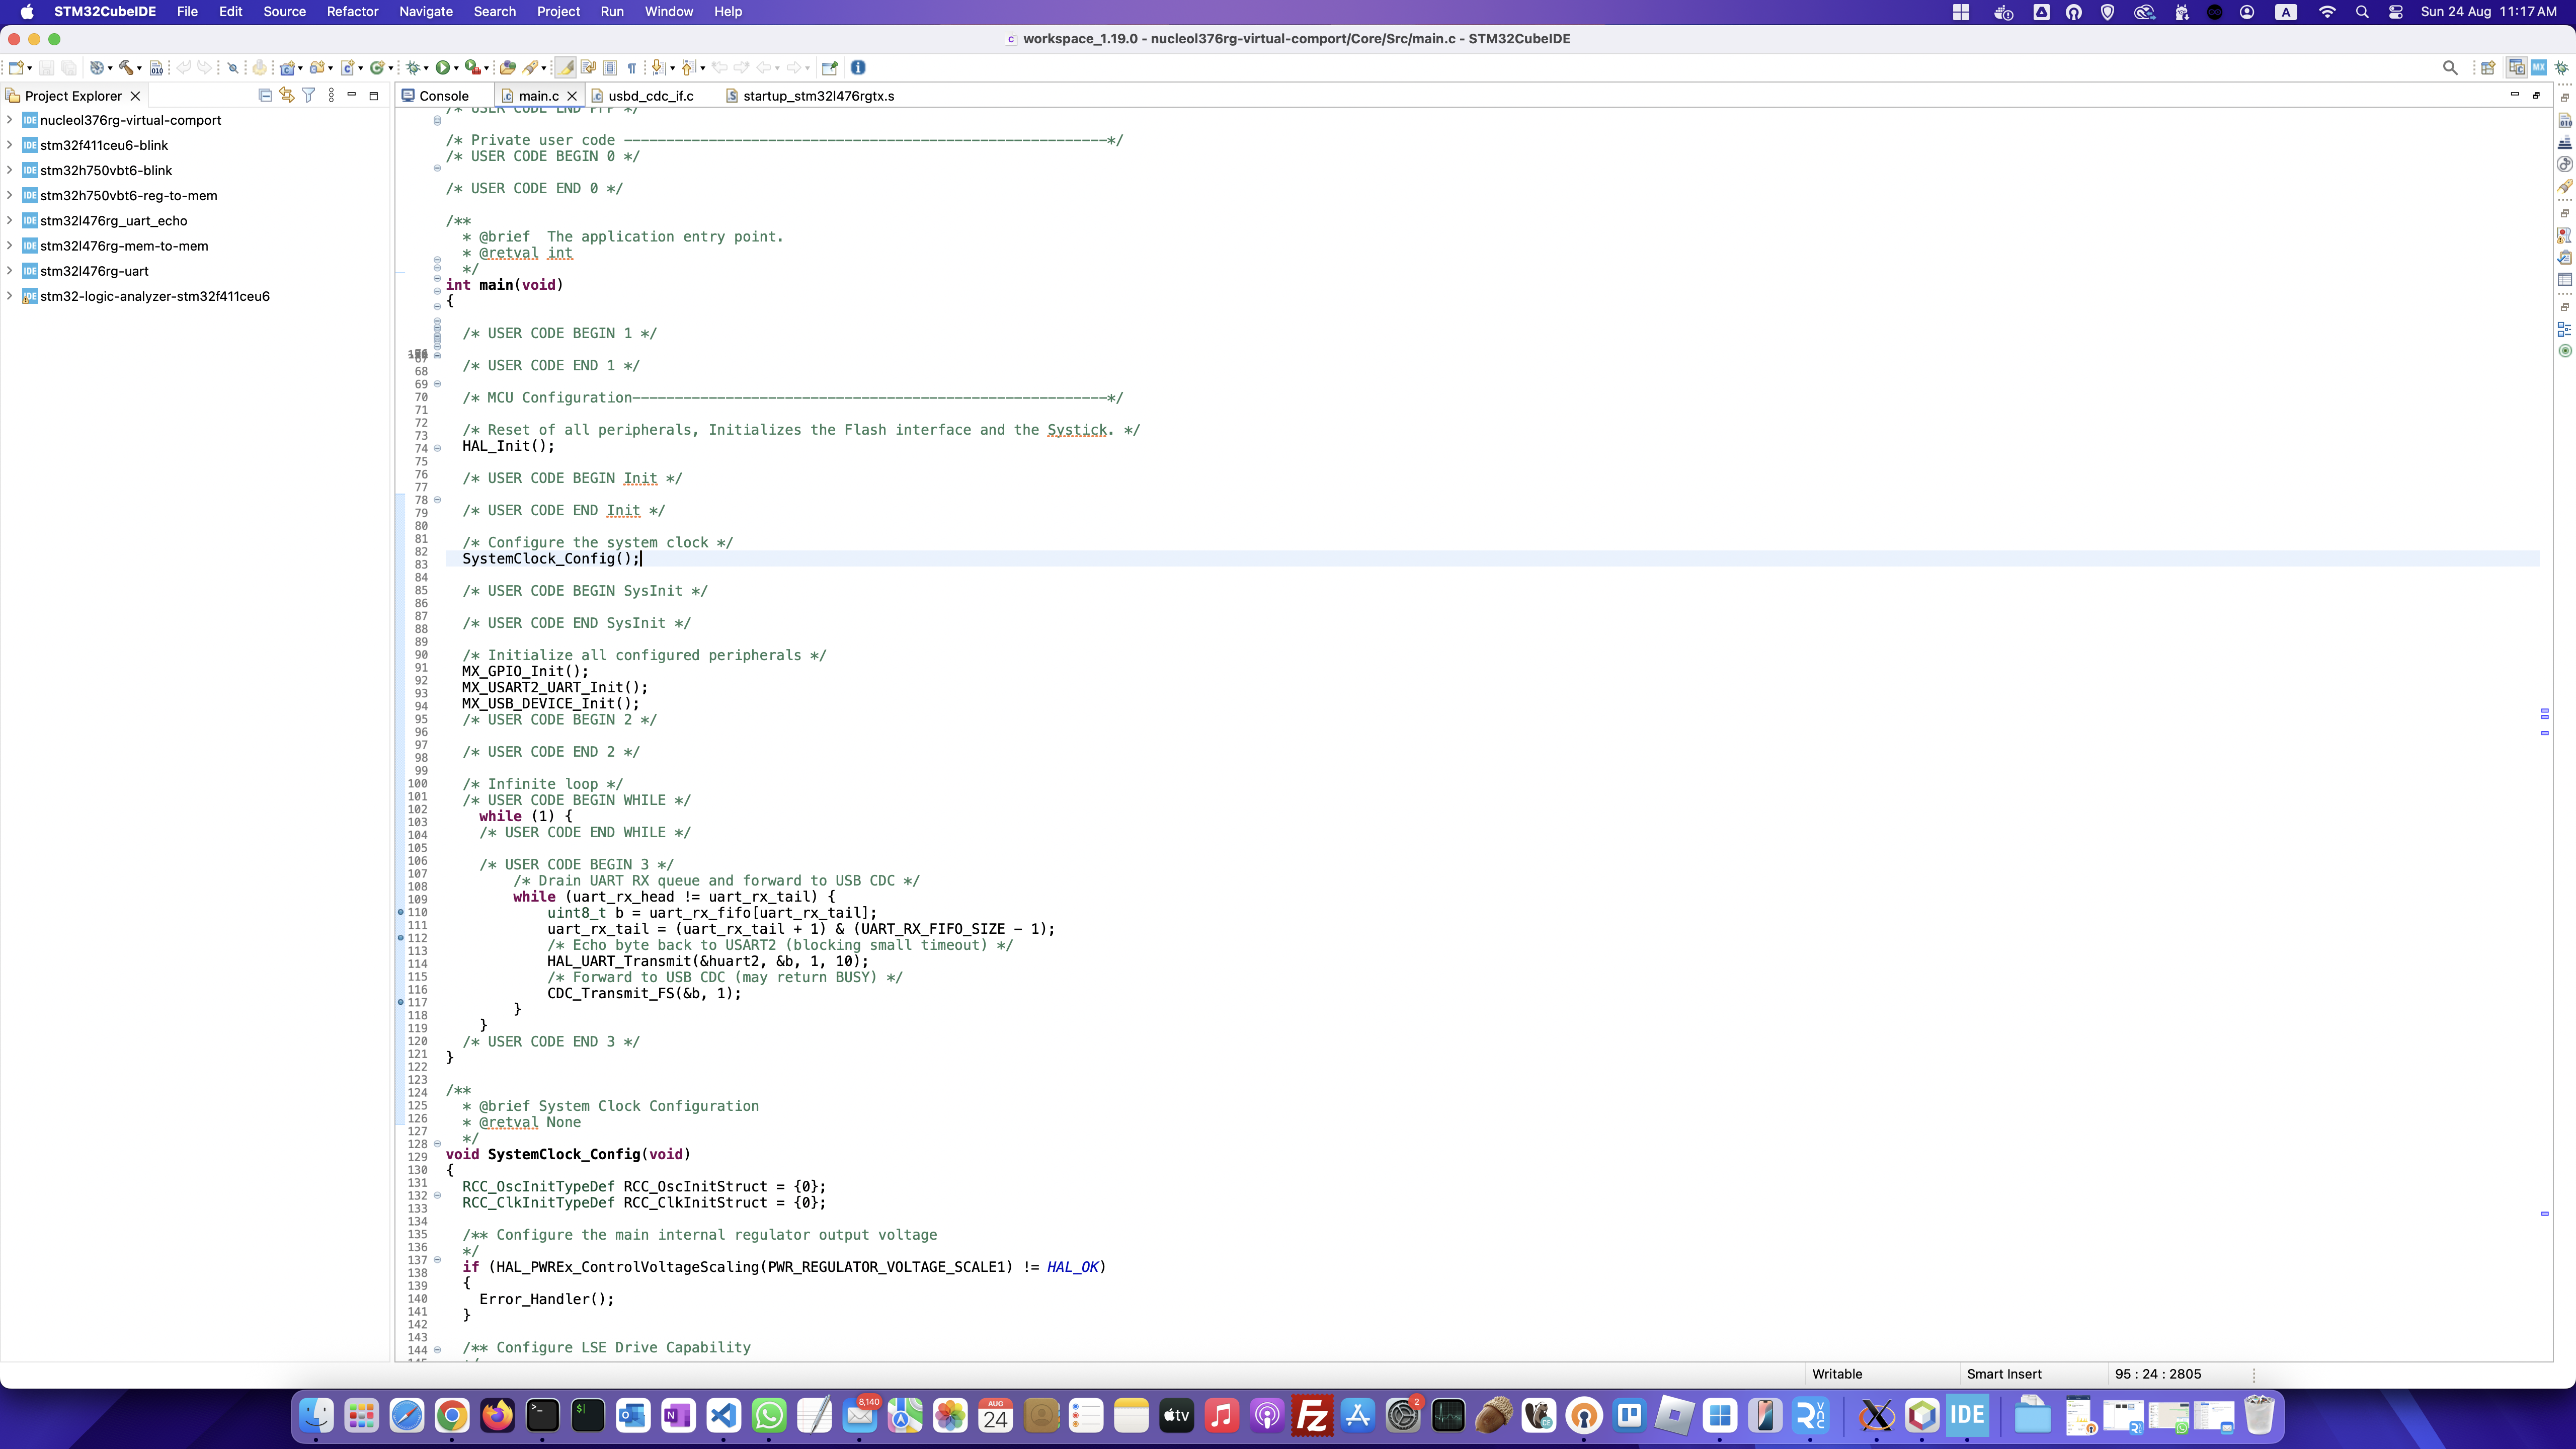Open the Problems view icon in right trim
Image resolution: width=2576 pixels, height=1449 pixels.
(2565, 235)
